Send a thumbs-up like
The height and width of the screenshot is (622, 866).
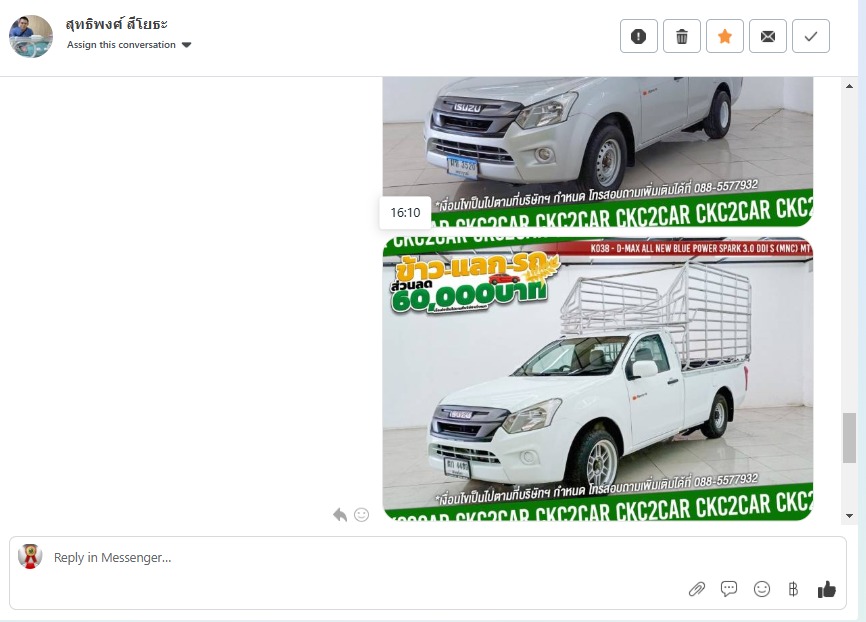[827, 589]
